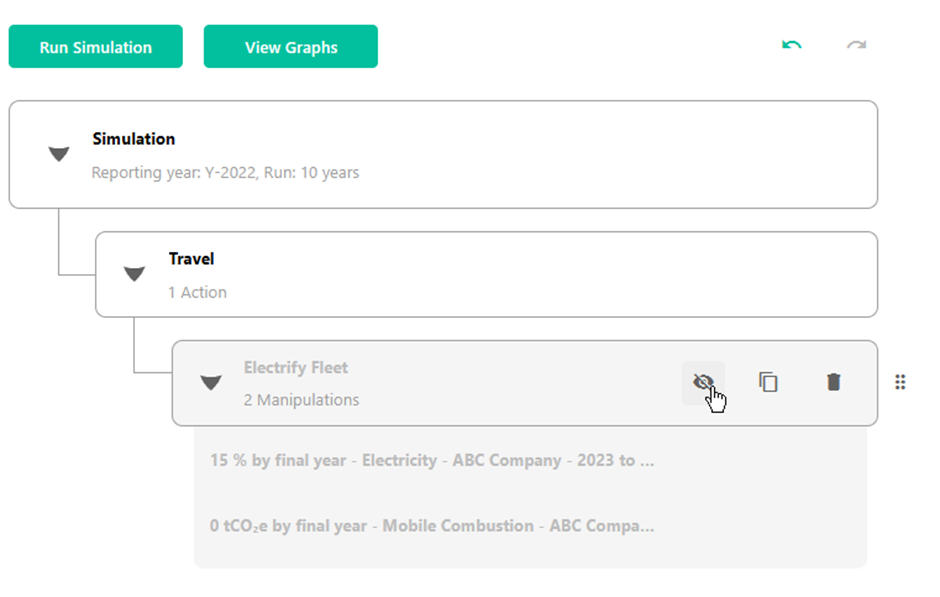
Task: Collapse the Travel group arrow
Action: [134, 274]
